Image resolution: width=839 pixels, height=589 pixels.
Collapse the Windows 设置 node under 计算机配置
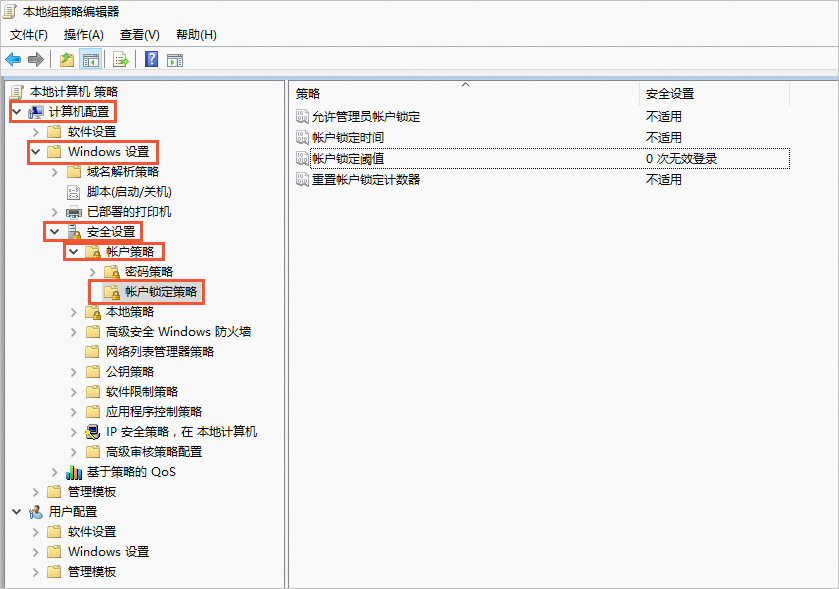(x=36, y=152)
